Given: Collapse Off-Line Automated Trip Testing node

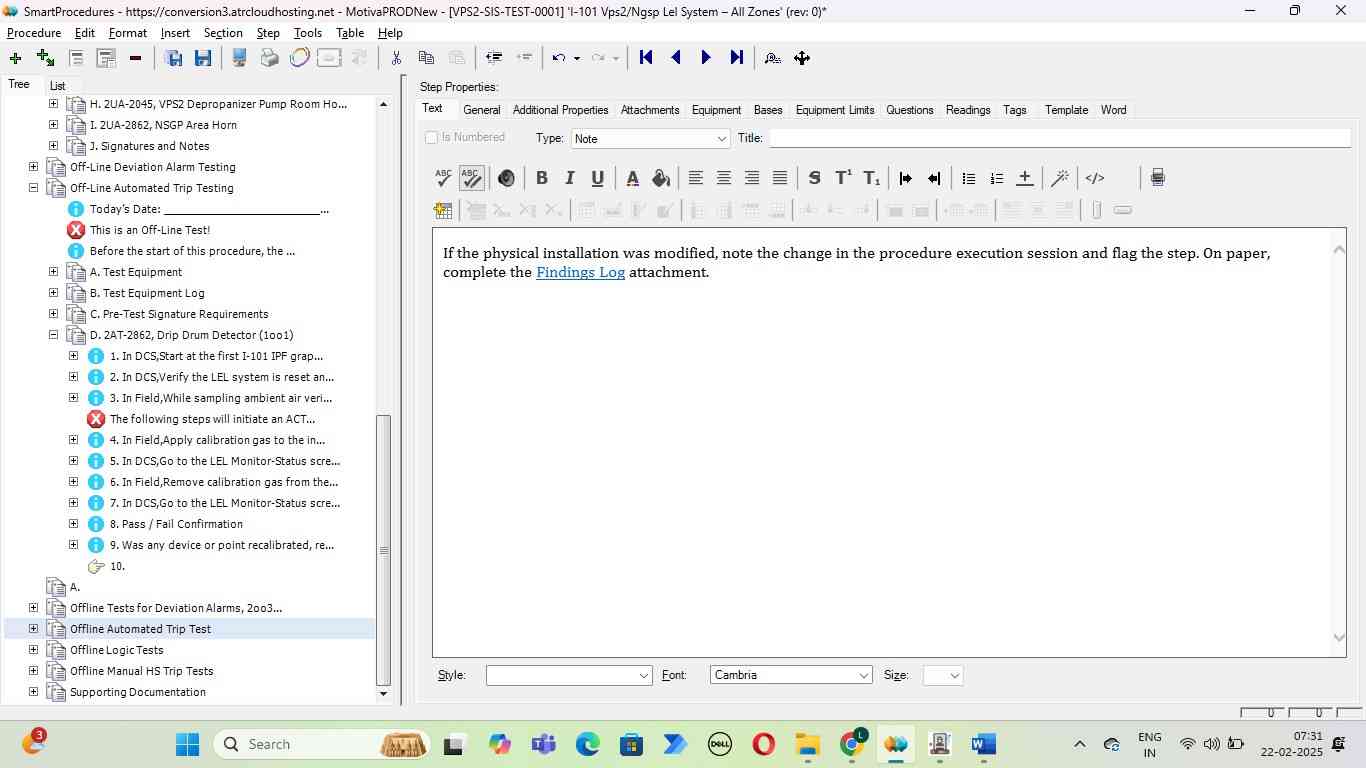Looking at the screenshot, I should (x=33, y=188).
